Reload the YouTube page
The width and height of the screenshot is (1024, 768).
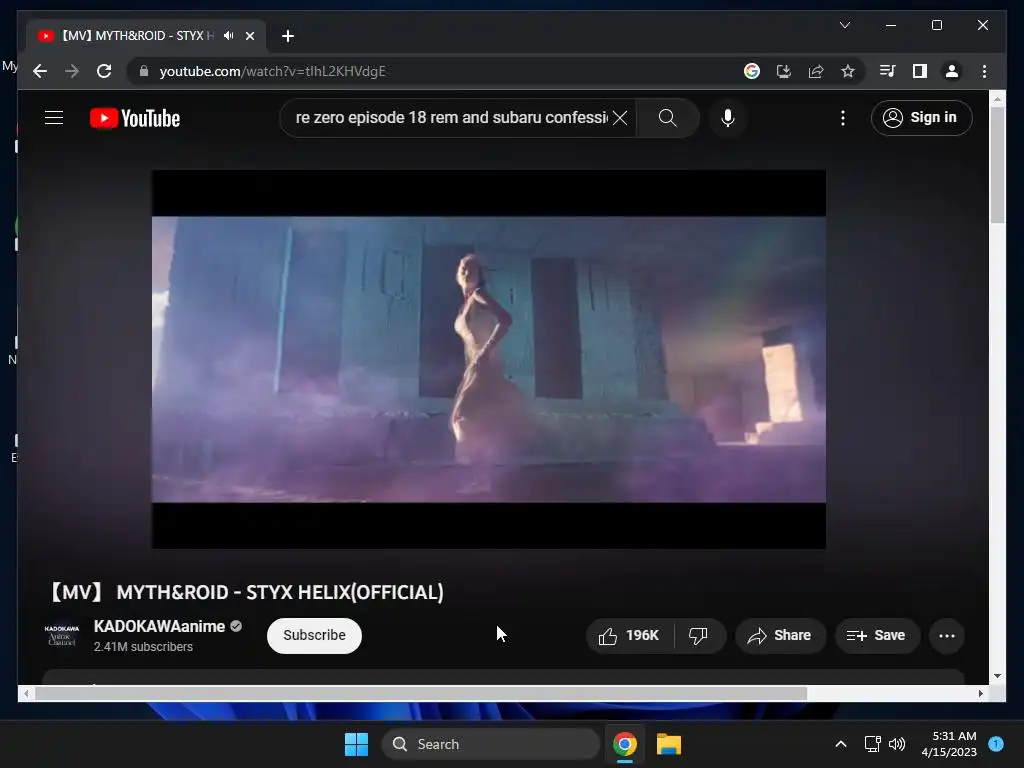(x=104, y=71)
